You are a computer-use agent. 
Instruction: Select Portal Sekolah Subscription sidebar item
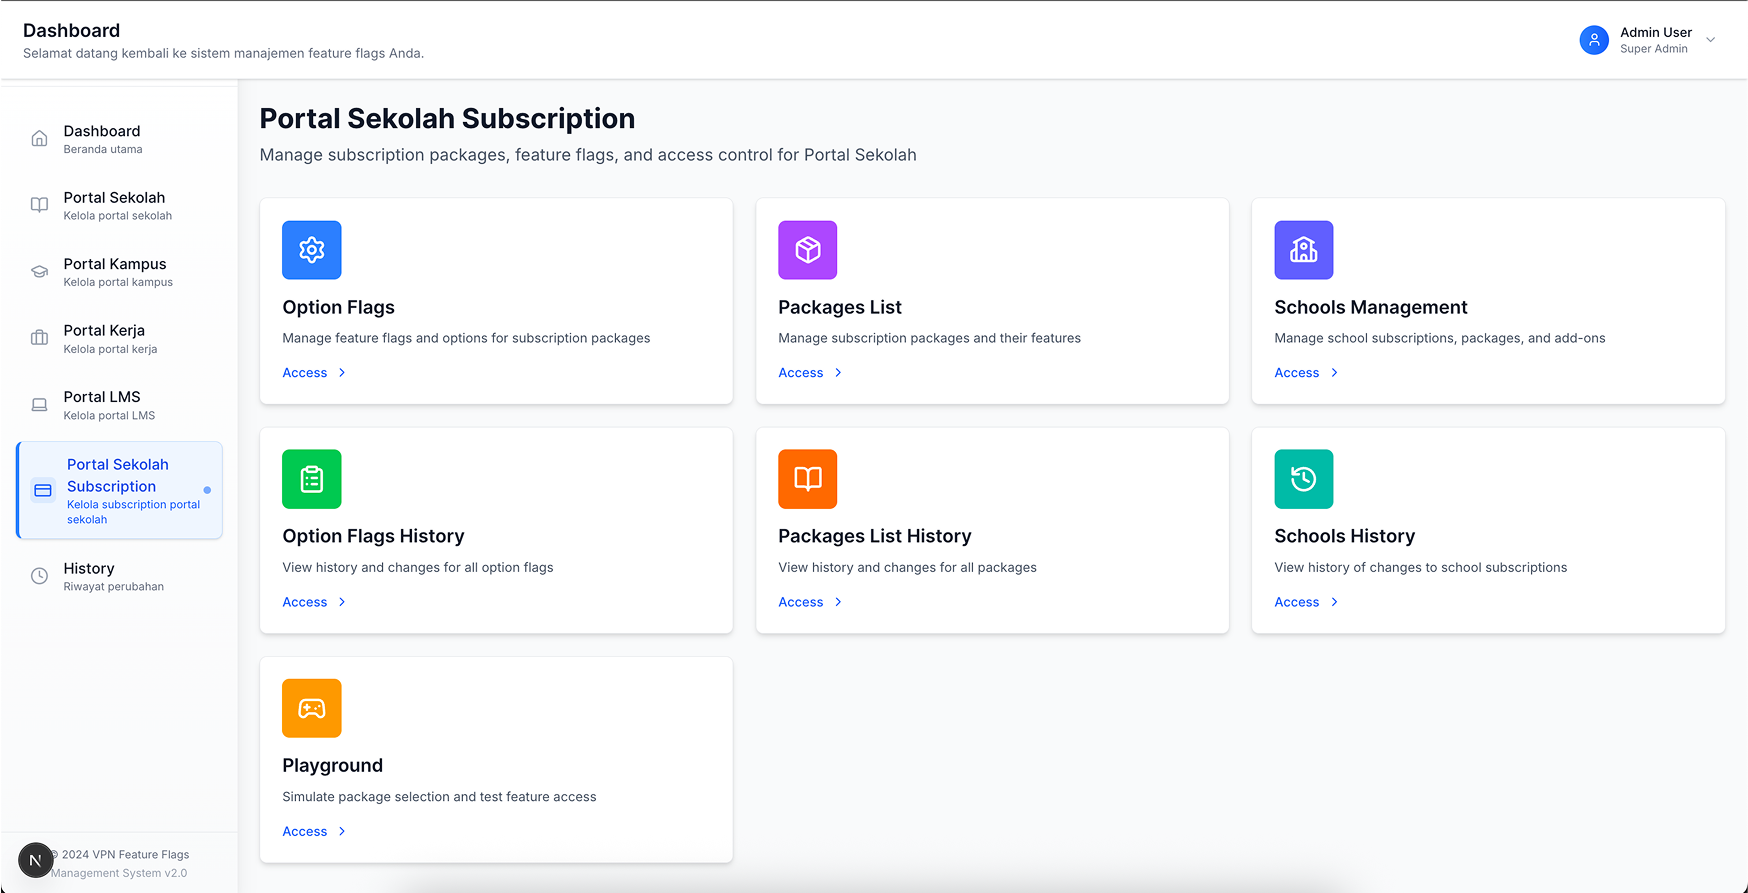pyautogui.click(x=120, y=490)
